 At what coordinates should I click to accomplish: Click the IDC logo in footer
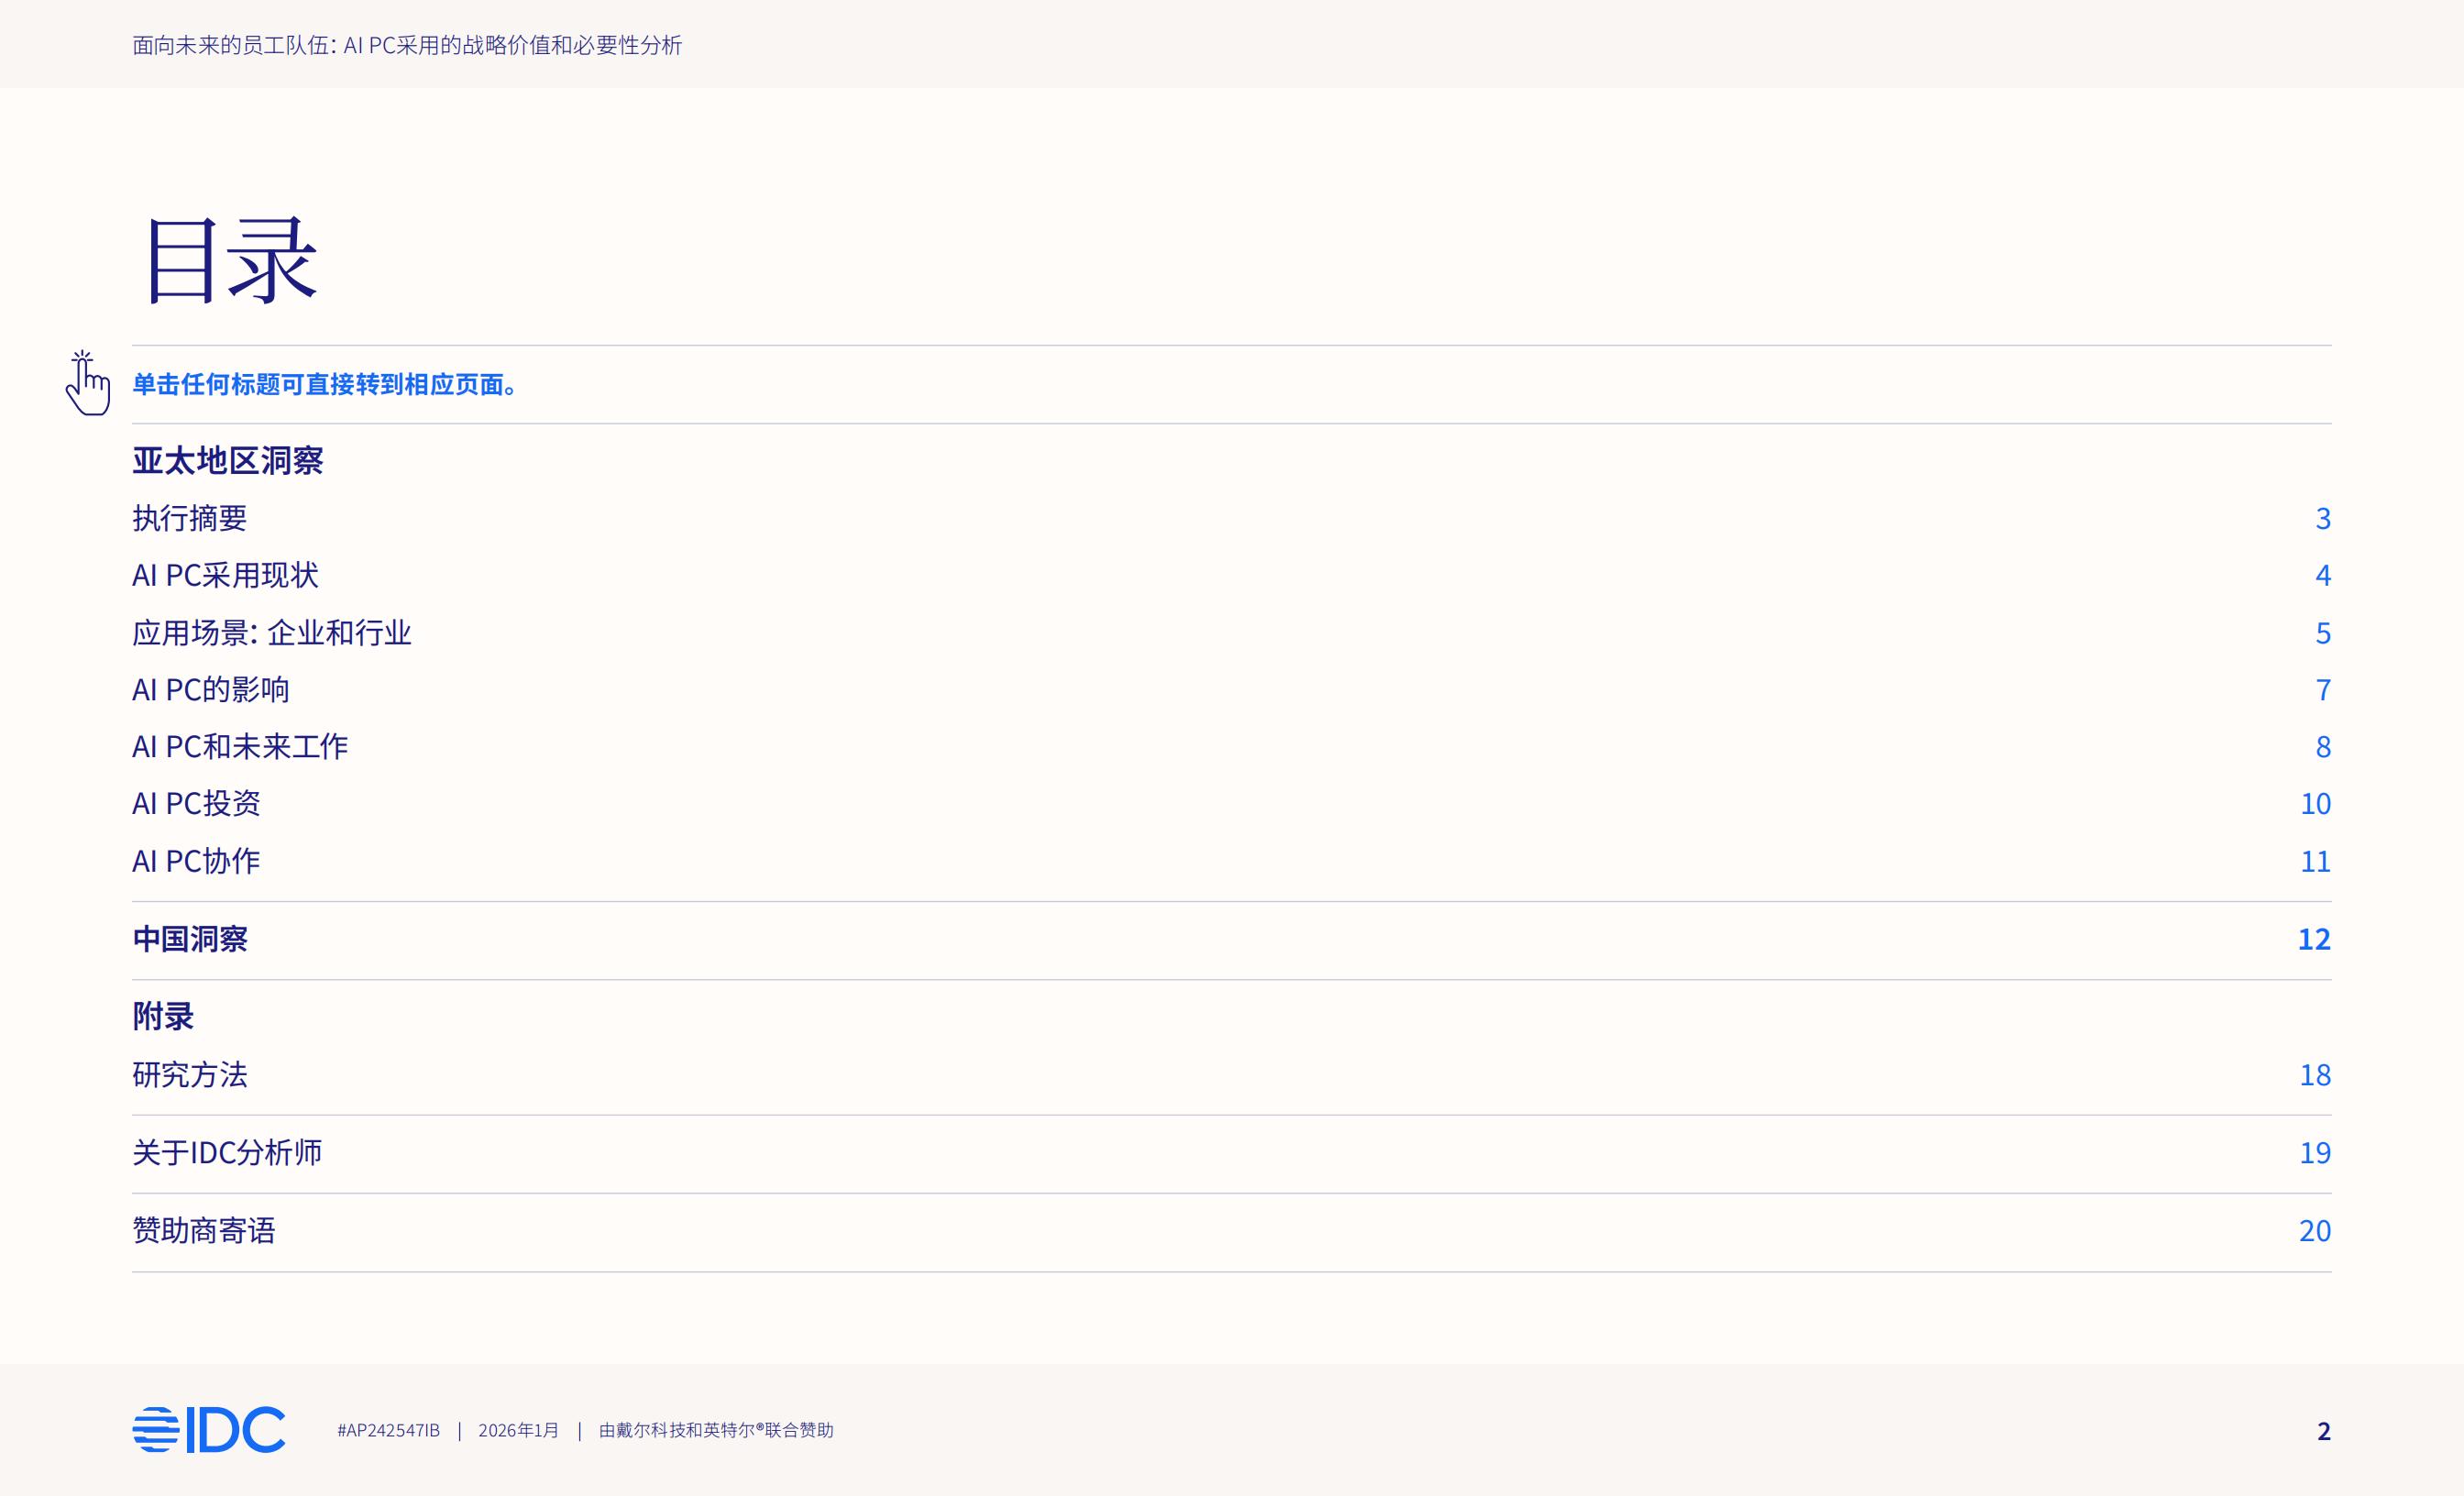point(208,1429)
